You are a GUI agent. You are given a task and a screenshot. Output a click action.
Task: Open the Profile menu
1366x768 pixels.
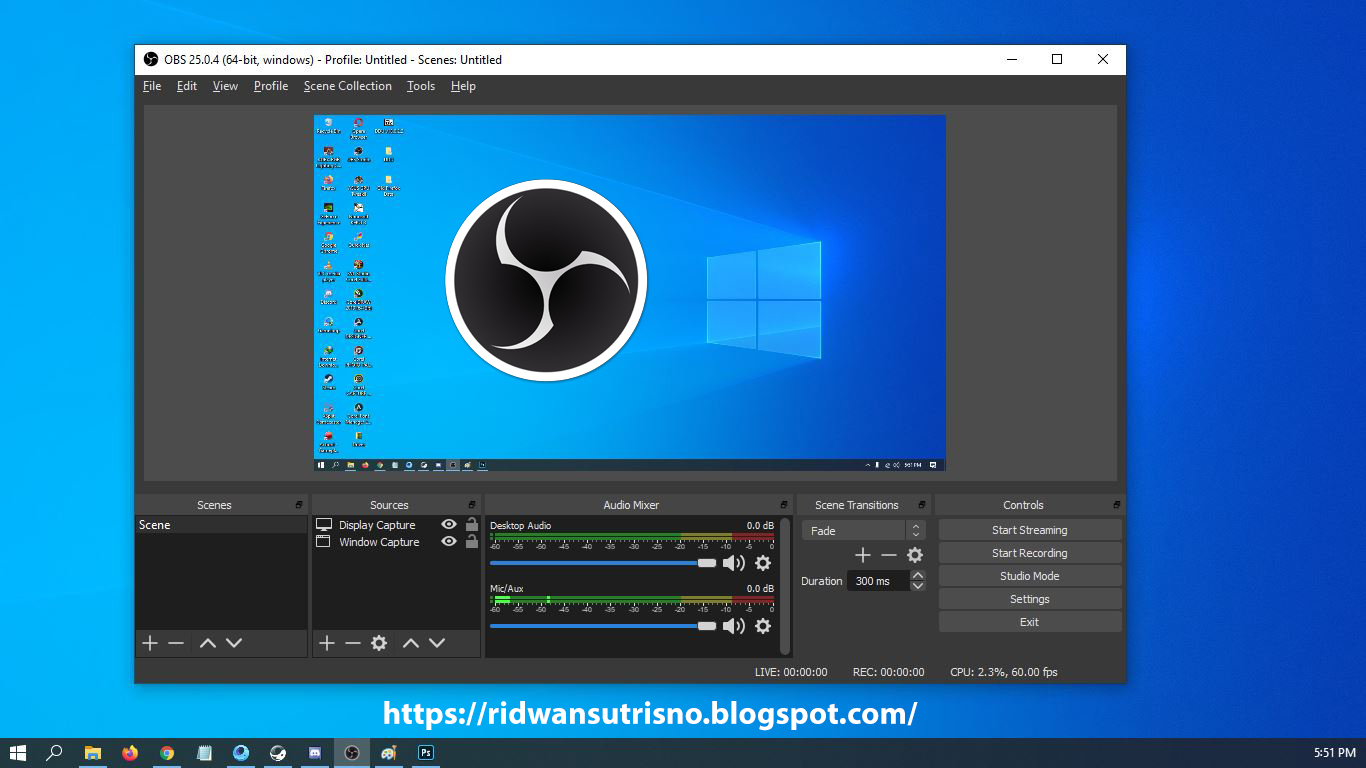coord(271,86)
